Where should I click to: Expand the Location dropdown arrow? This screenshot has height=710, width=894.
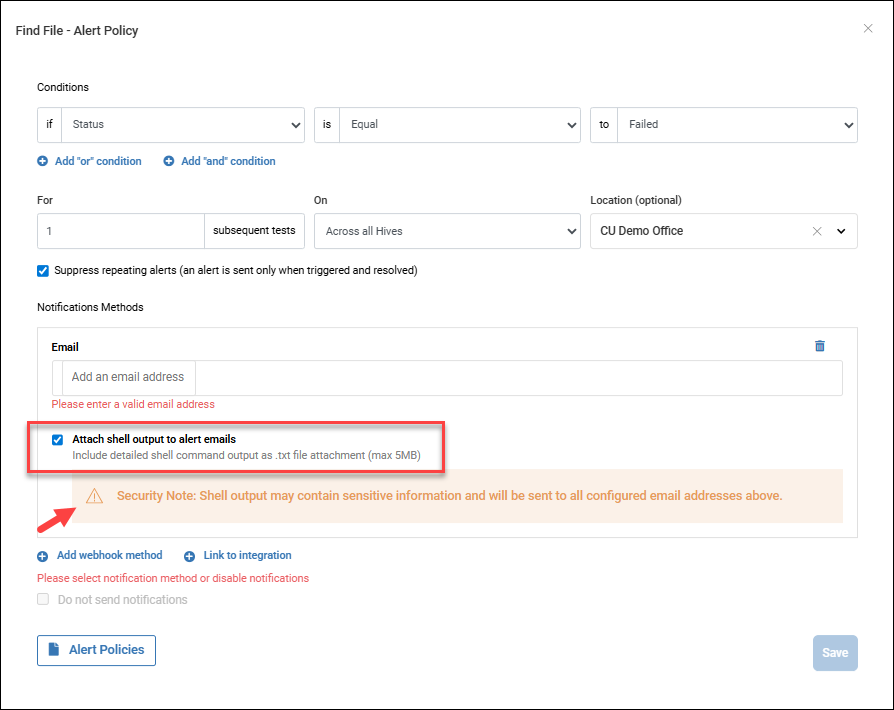[841, 231]
